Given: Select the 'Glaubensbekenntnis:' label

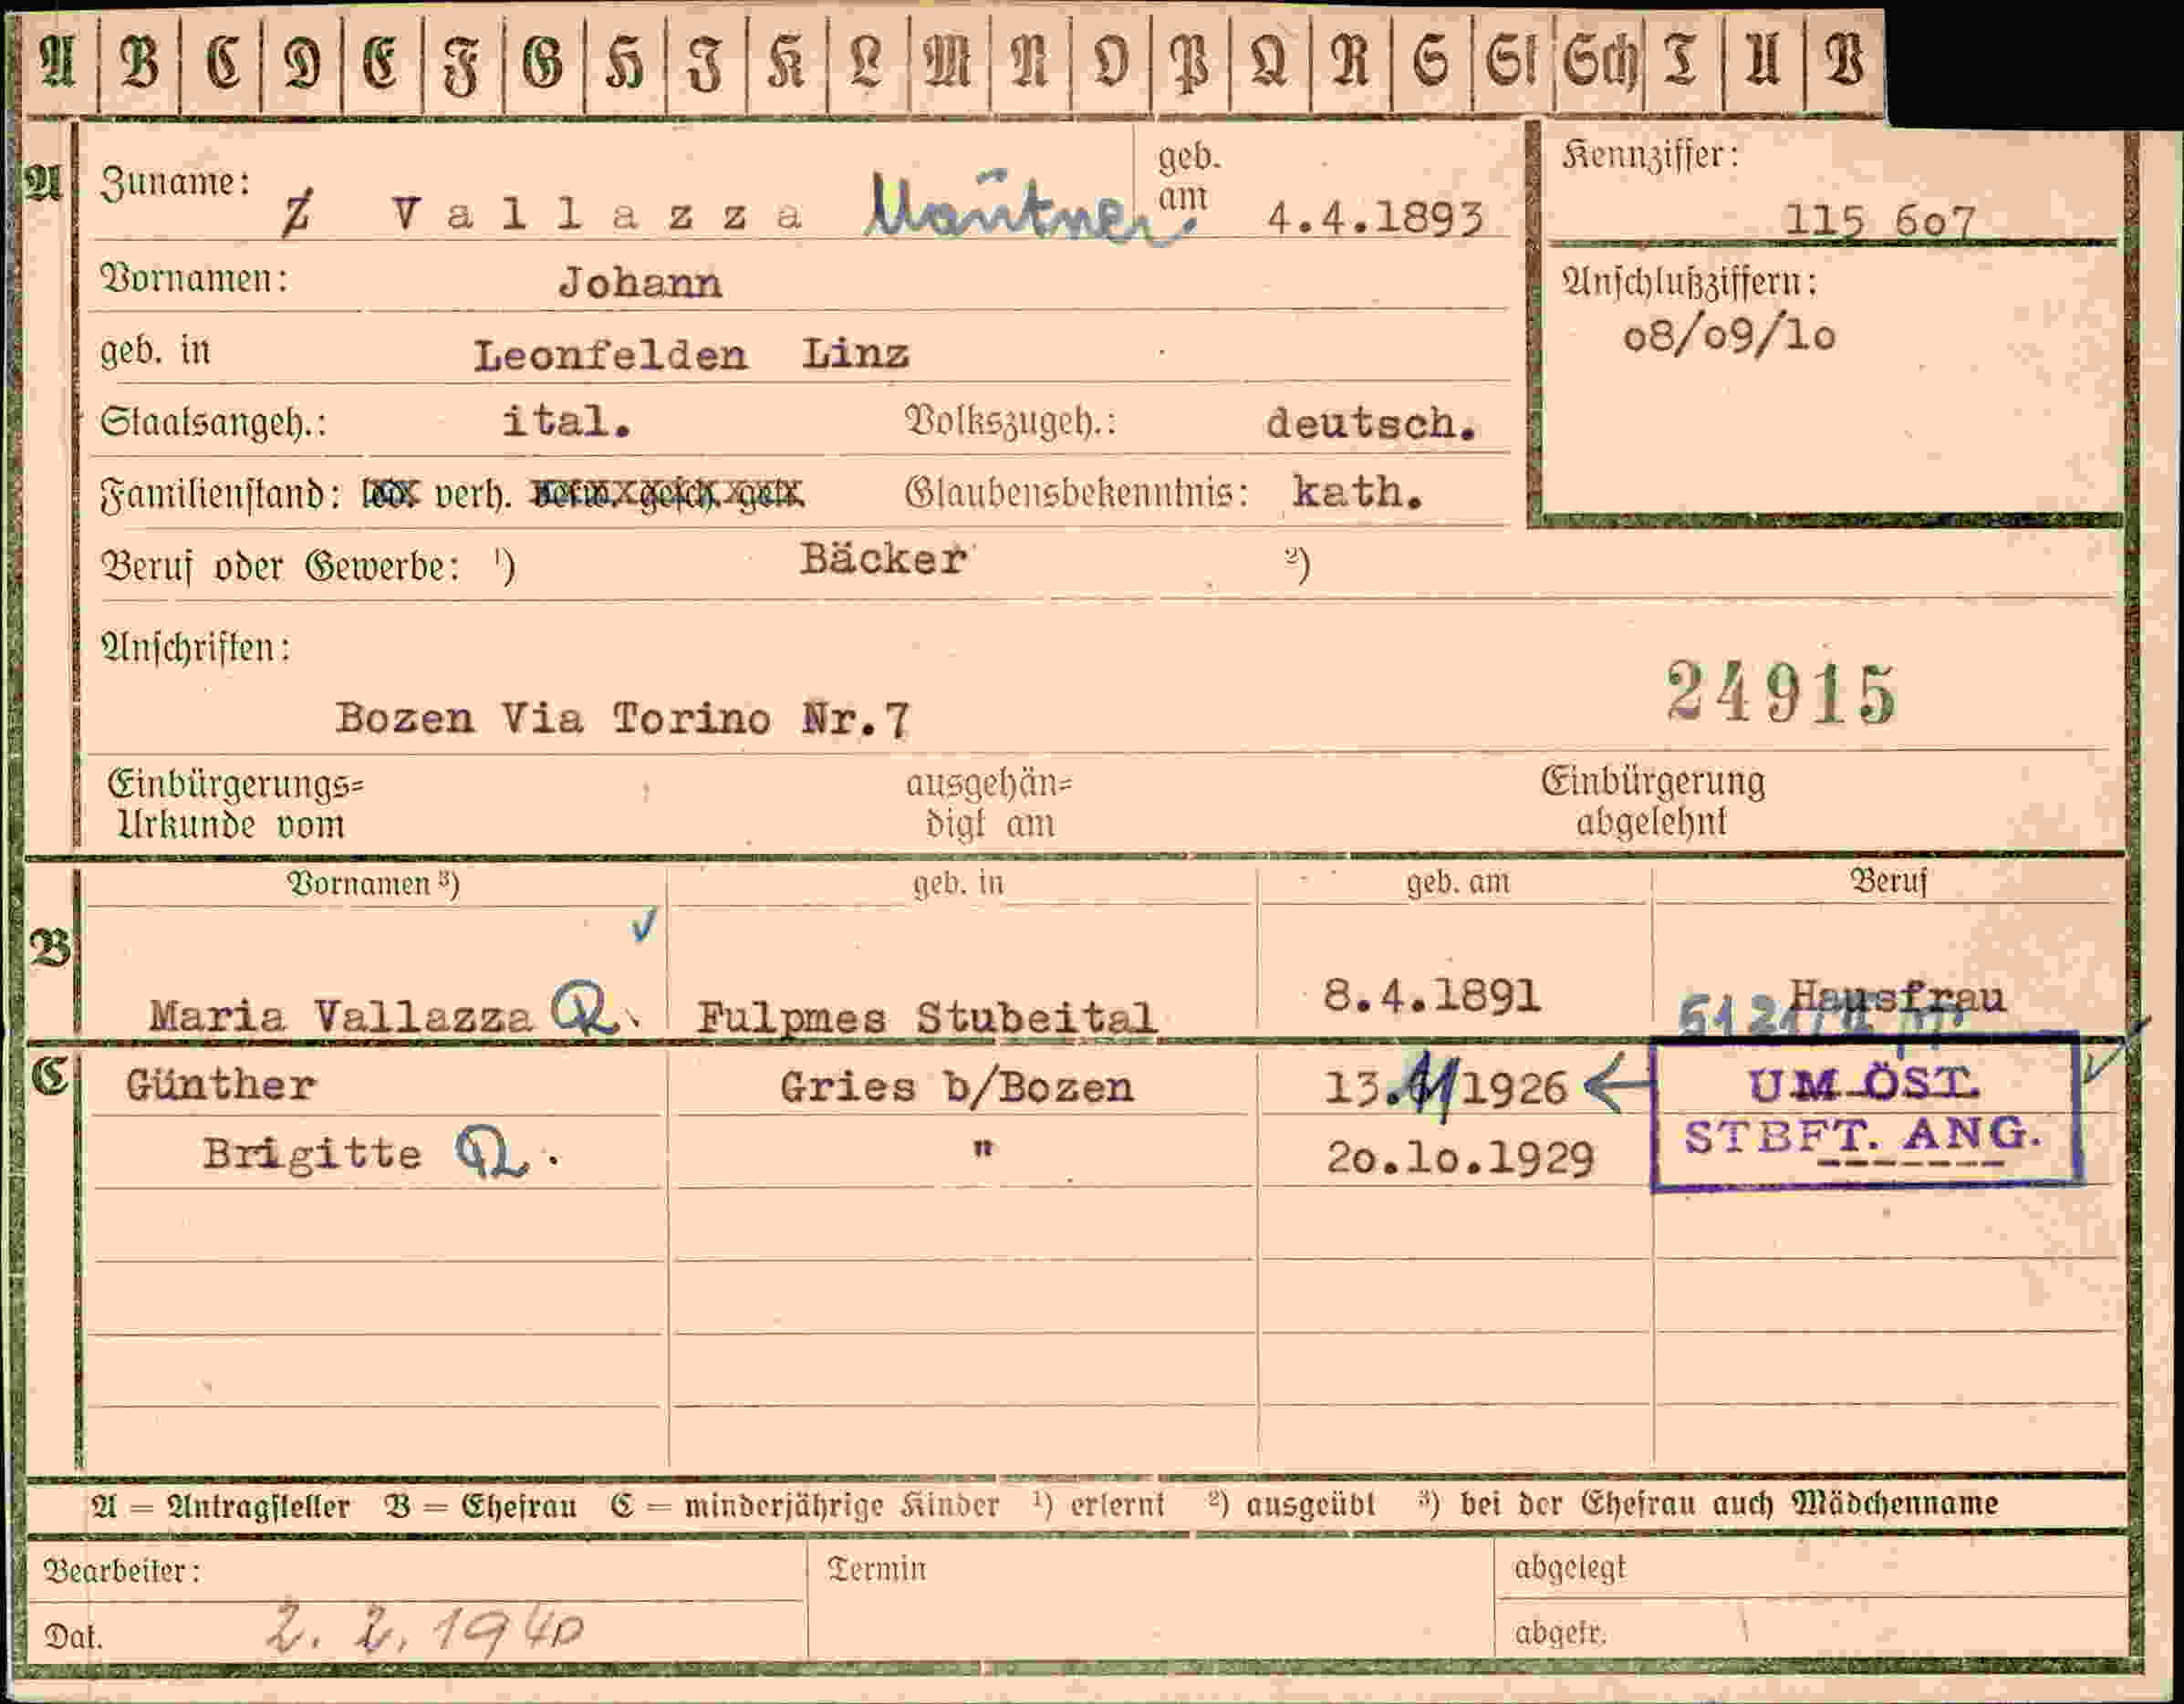Looking at the screenshot, I should pos(1077,493).
